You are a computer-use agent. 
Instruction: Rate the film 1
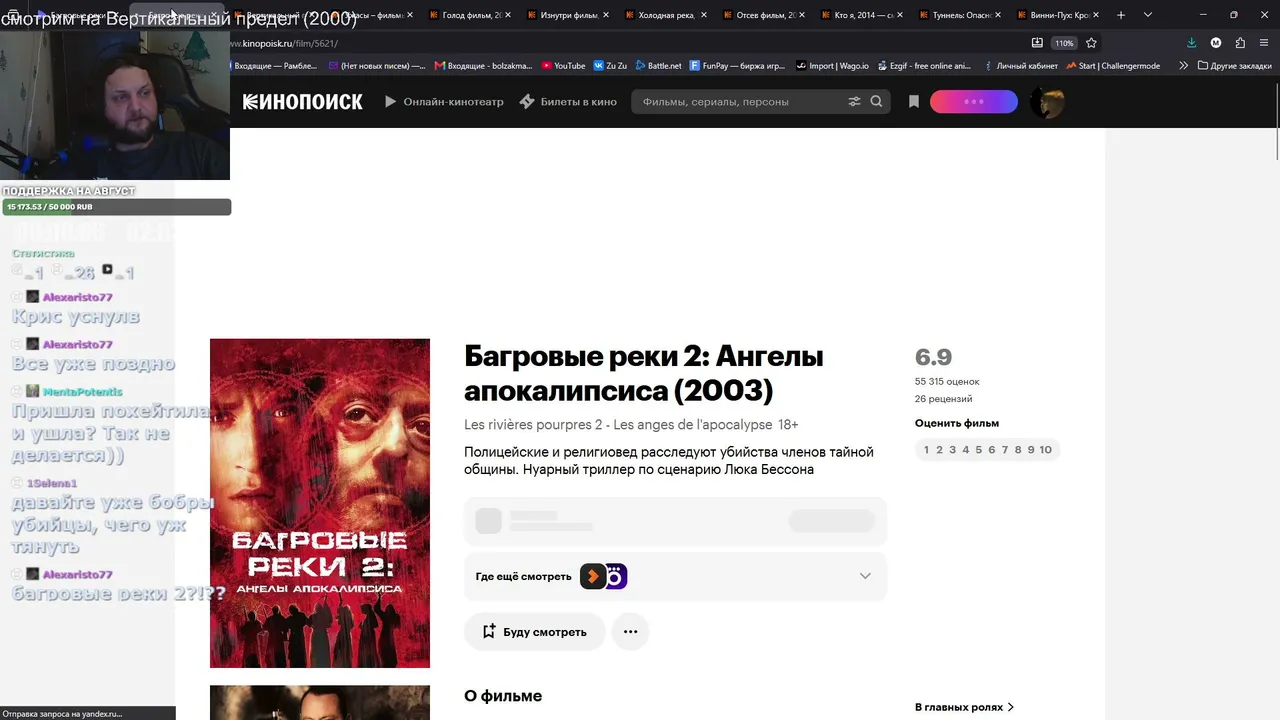926,450
